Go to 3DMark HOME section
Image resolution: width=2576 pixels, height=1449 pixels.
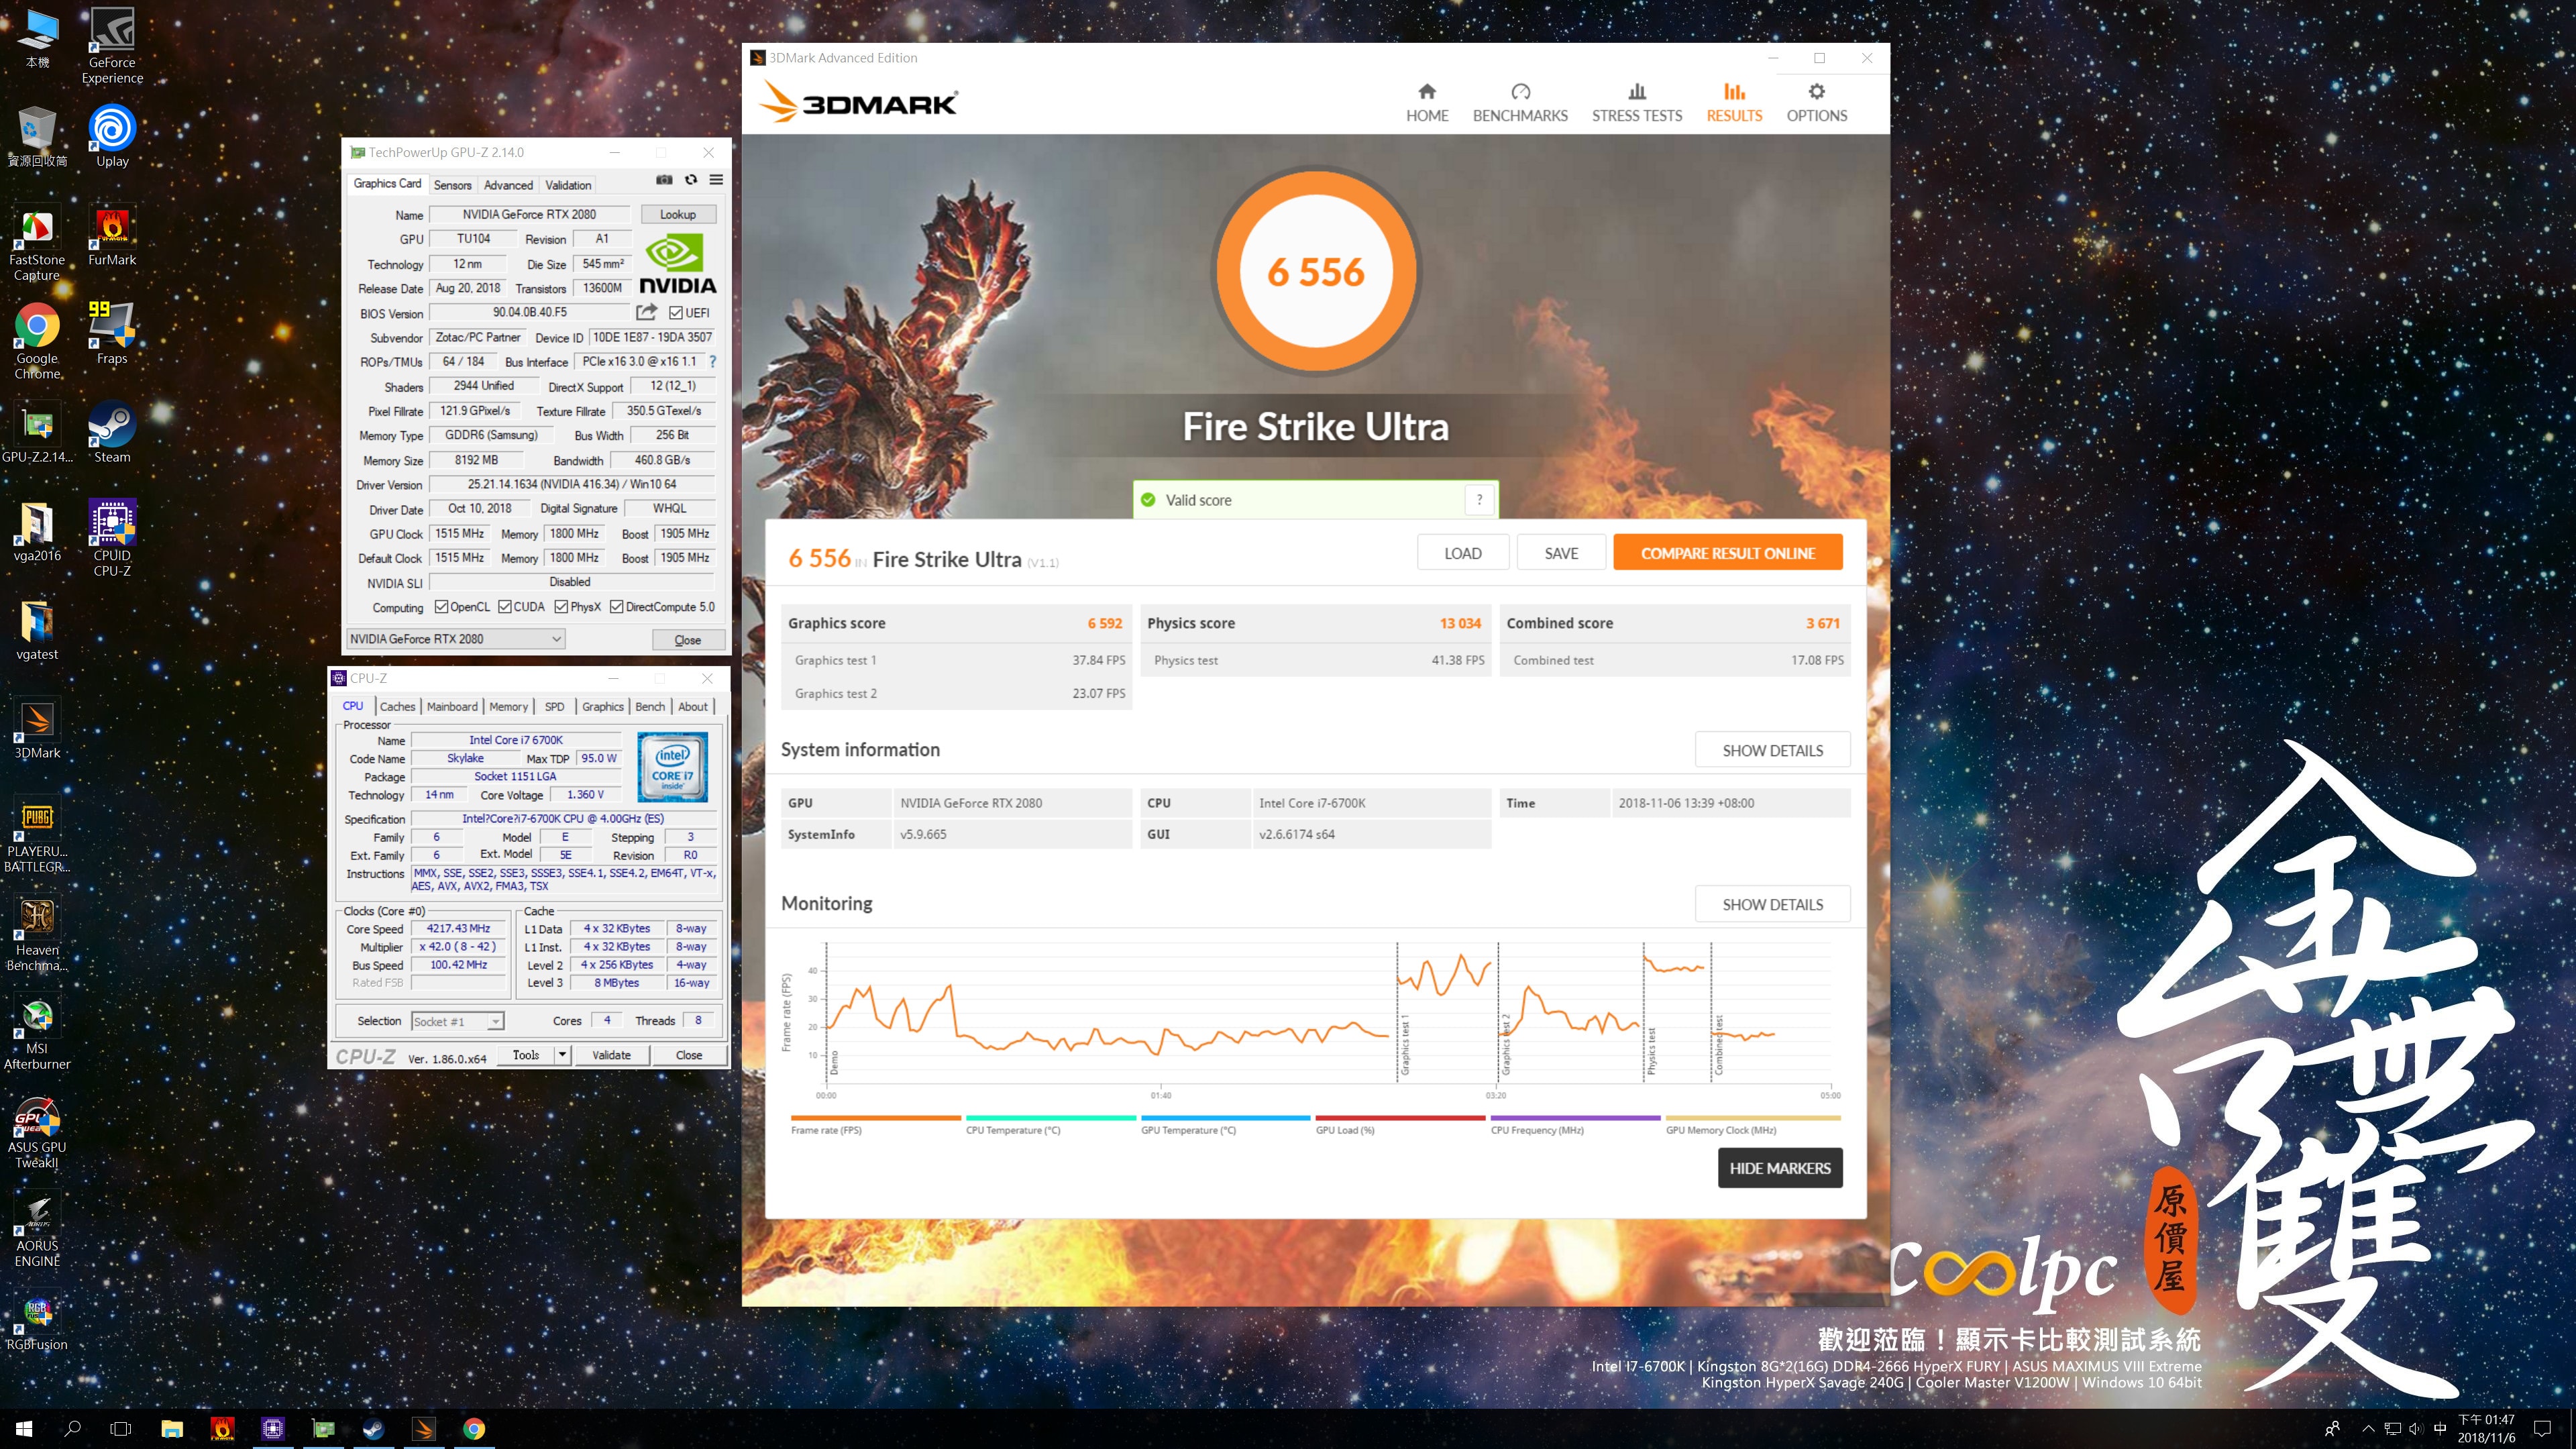1427,103
